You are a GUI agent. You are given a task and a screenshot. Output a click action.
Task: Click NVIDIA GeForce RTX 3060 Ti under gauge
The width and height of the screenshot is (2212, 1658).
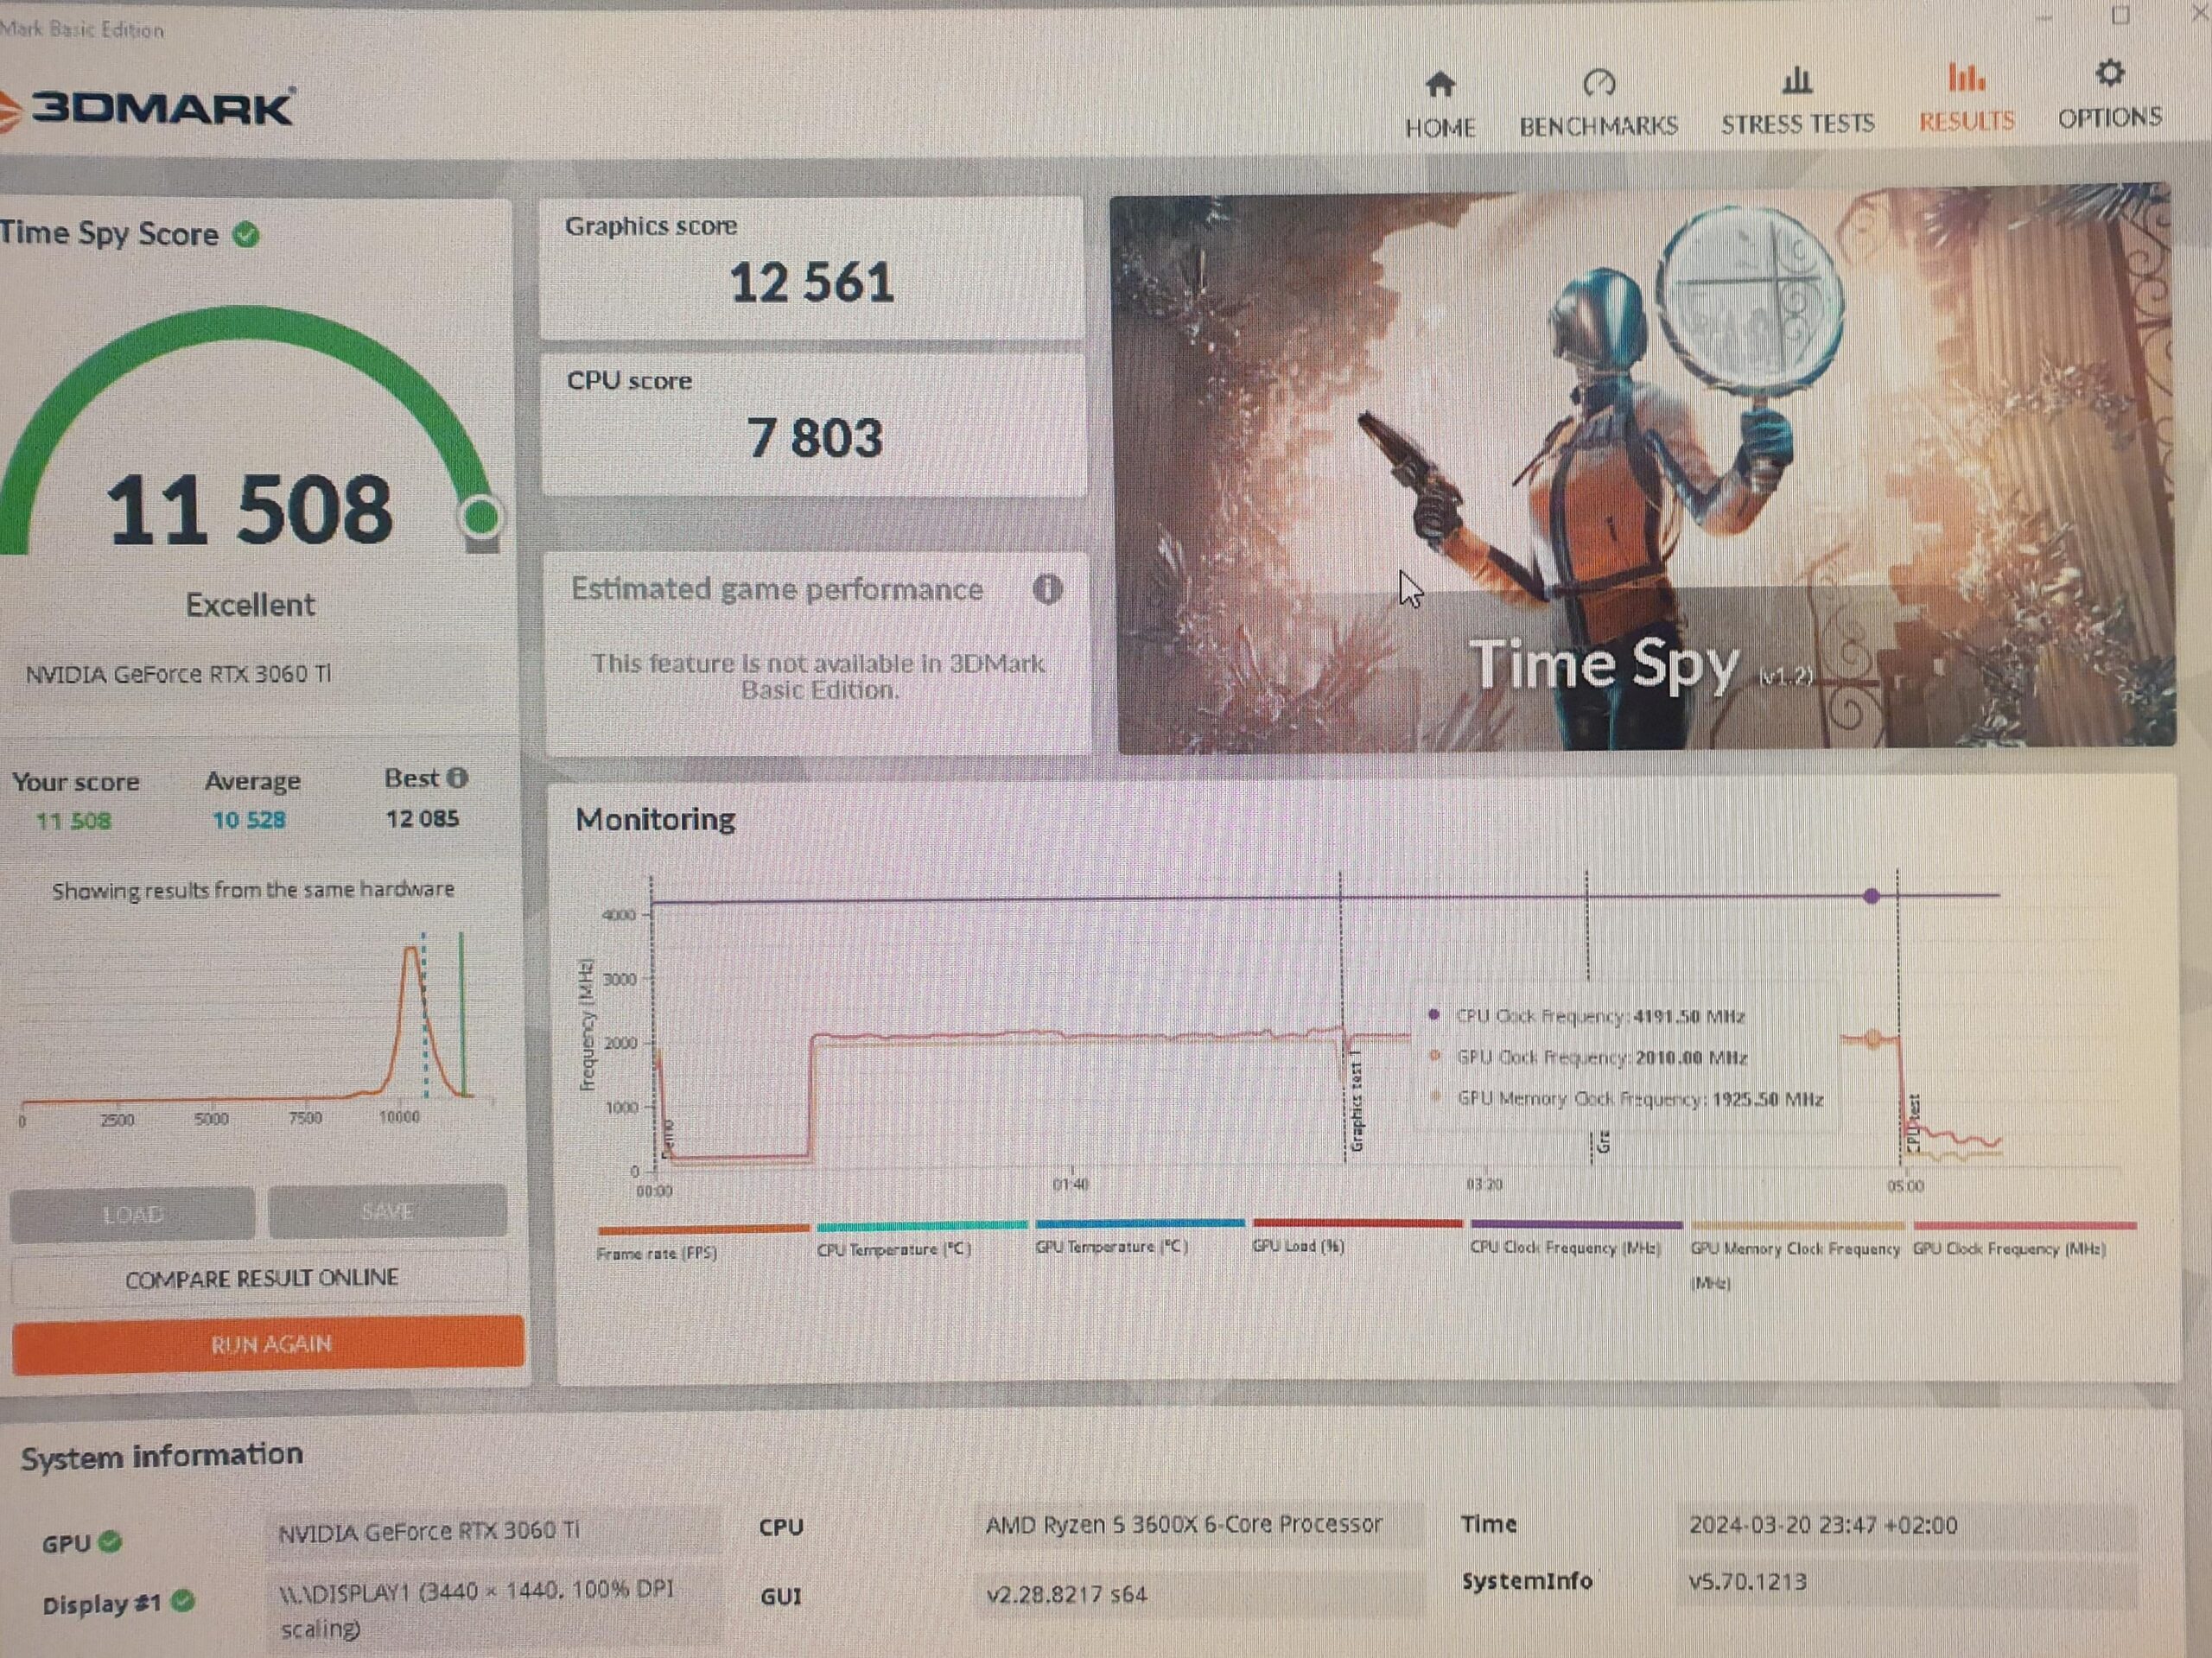(x=178, y=674)
